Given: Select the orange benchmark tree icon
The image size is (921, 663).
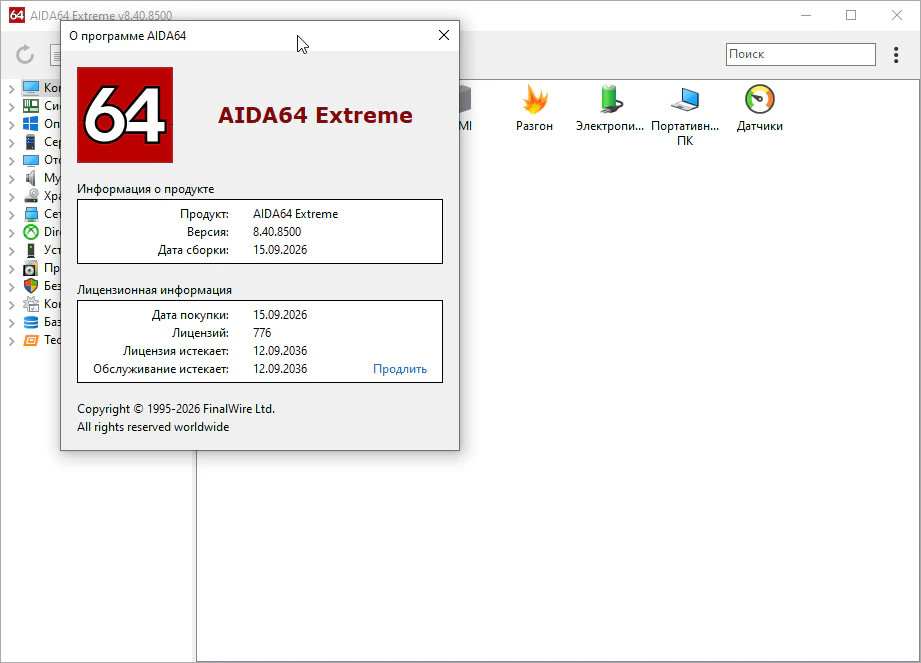Looking at the screenshot, I should [31, 340].
